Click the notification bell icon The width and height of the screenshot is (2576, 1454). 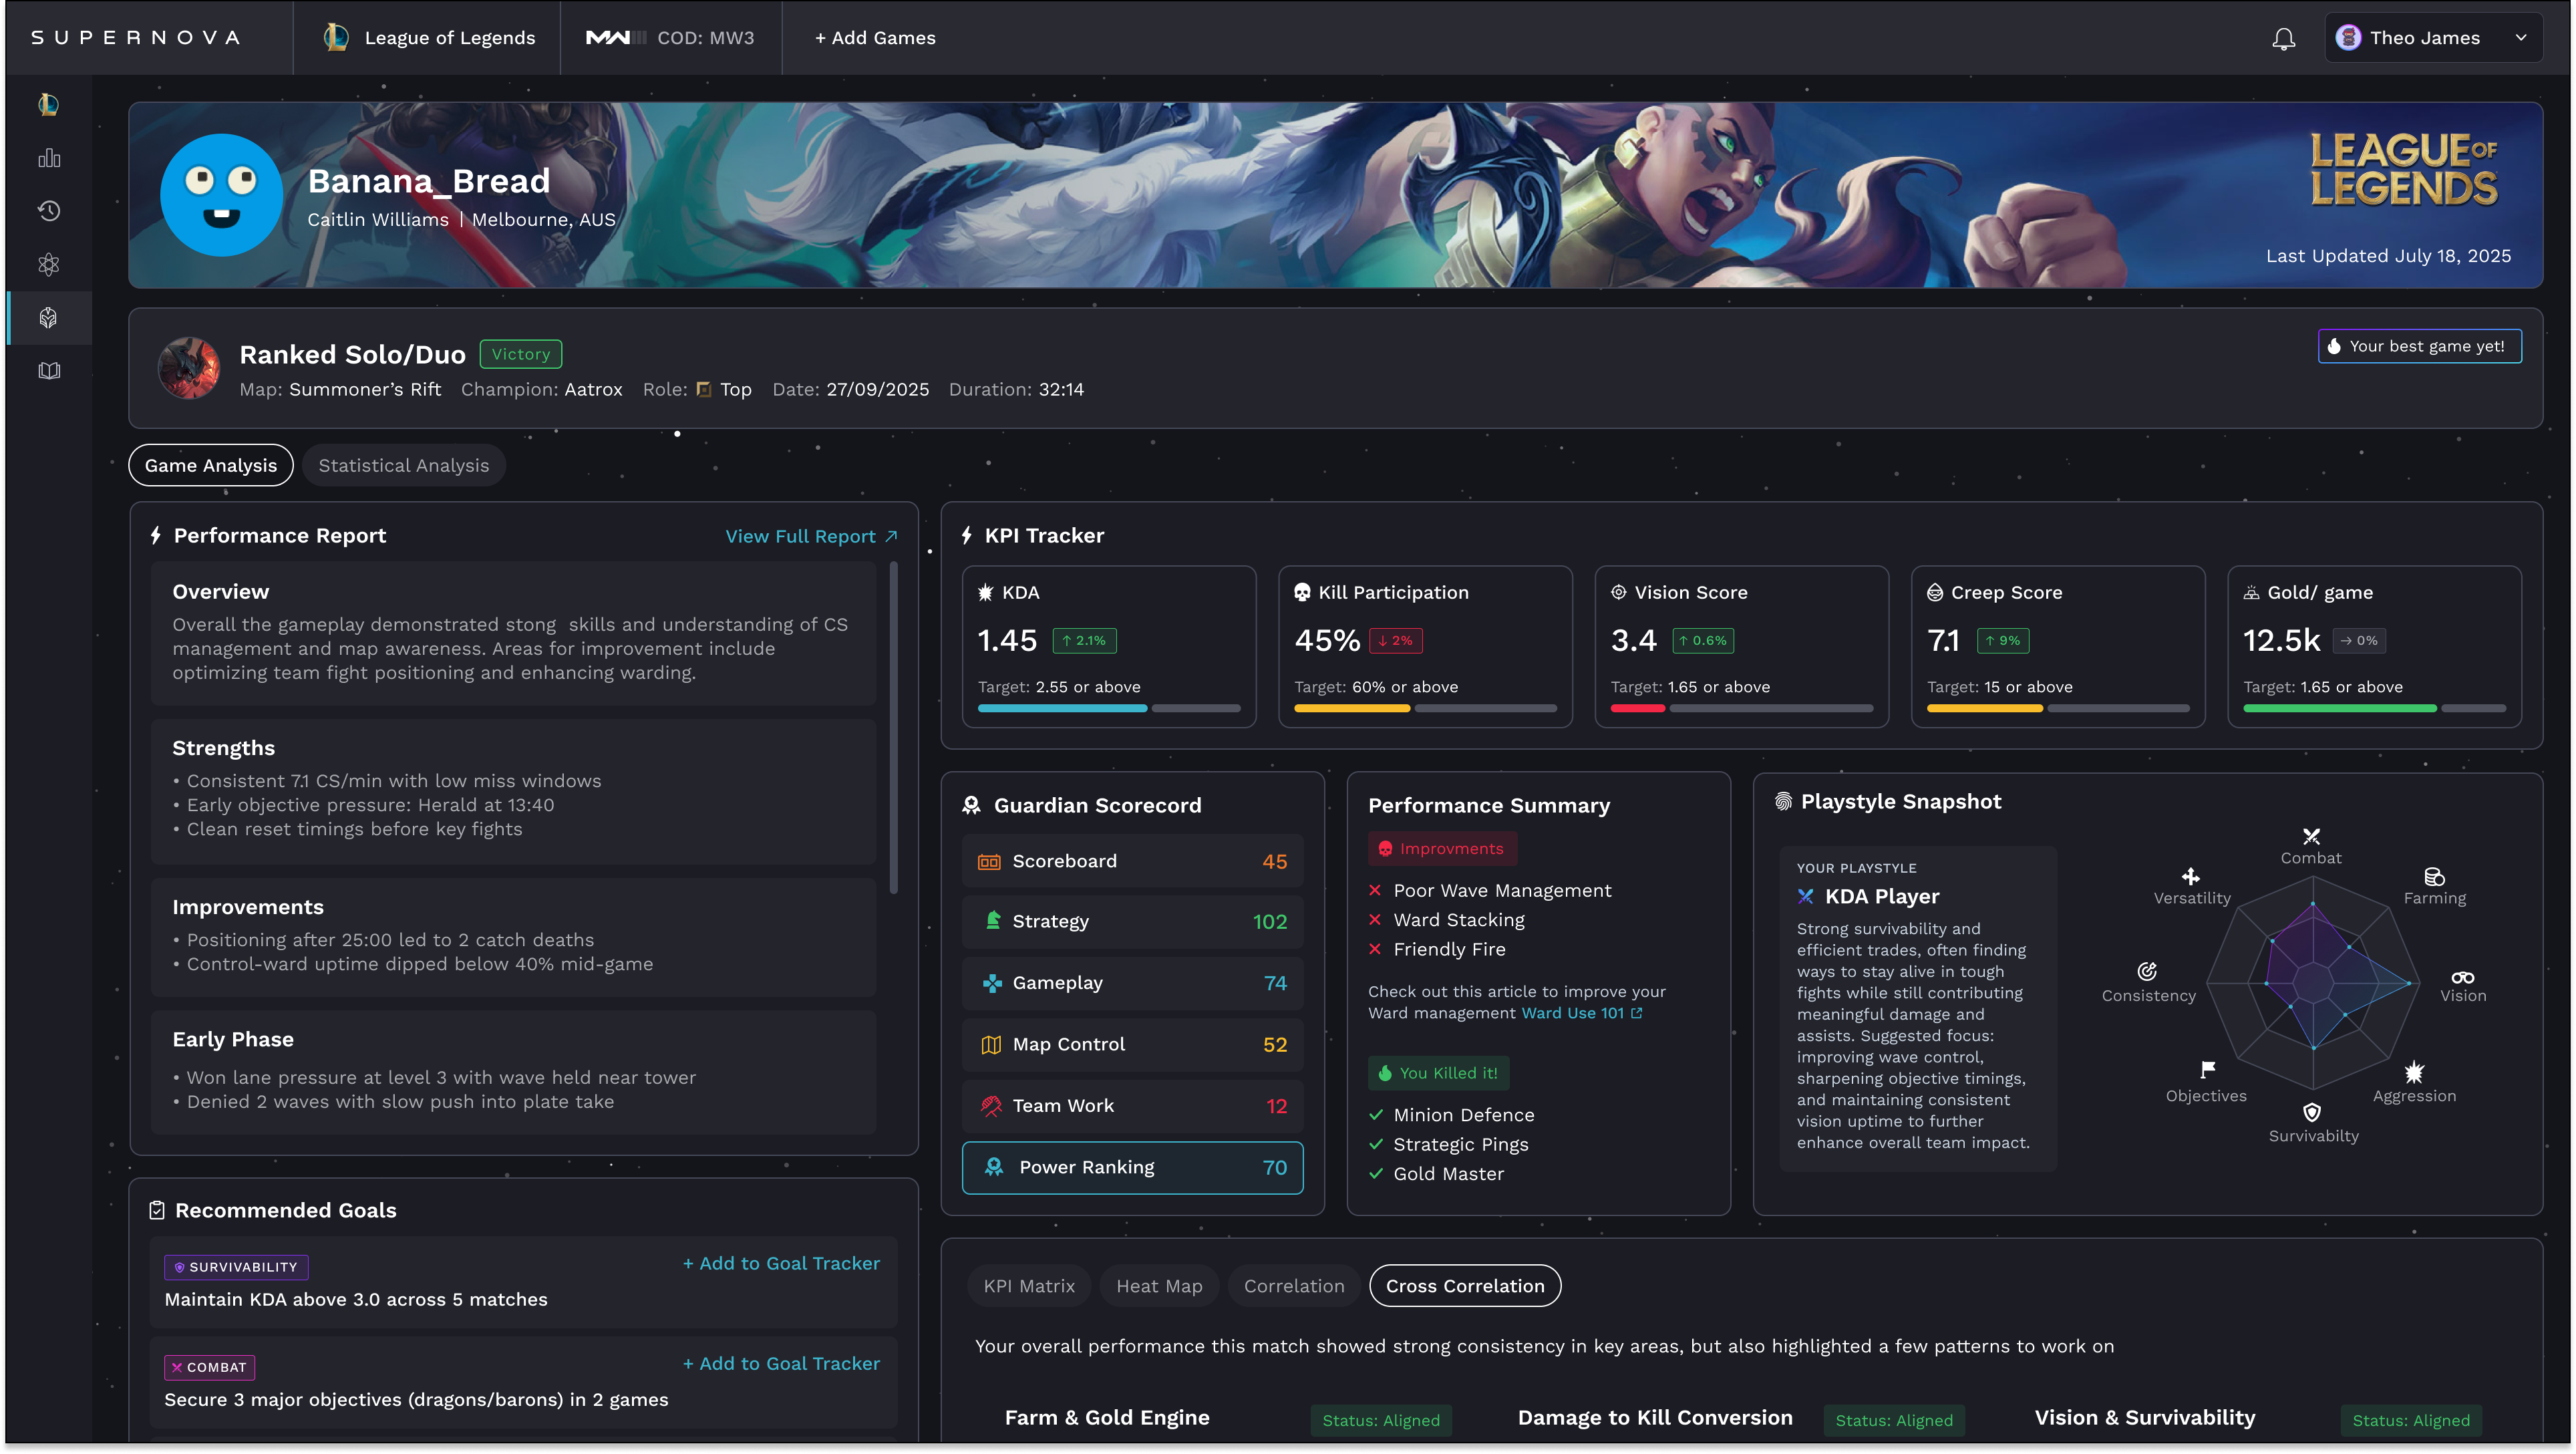click(x=2283, y=38)
